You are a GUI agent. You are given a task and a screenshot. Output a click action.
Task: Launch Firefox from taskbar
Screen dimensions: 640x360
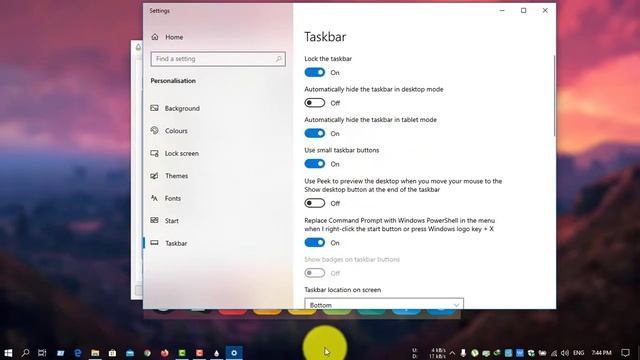(x=164, y=353)
